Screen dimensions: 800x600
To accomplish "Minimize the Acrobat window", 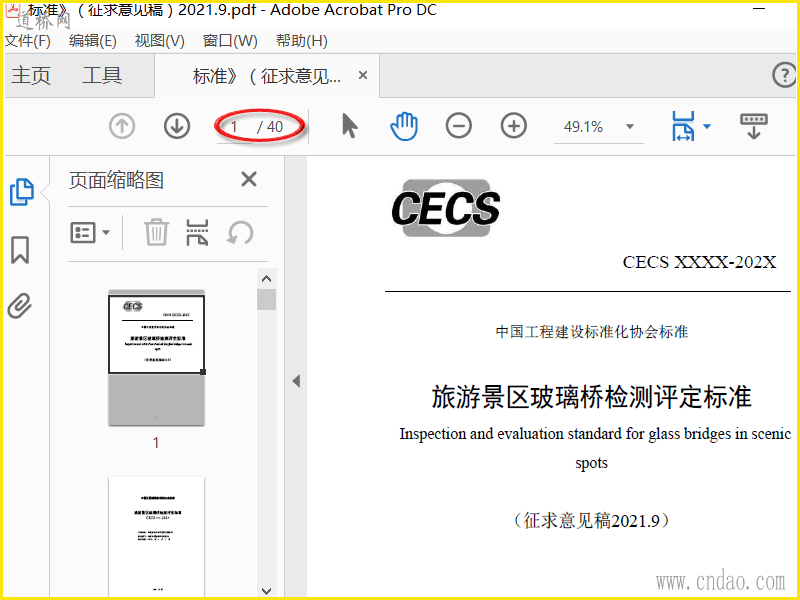I will click(x=759, y=8).
